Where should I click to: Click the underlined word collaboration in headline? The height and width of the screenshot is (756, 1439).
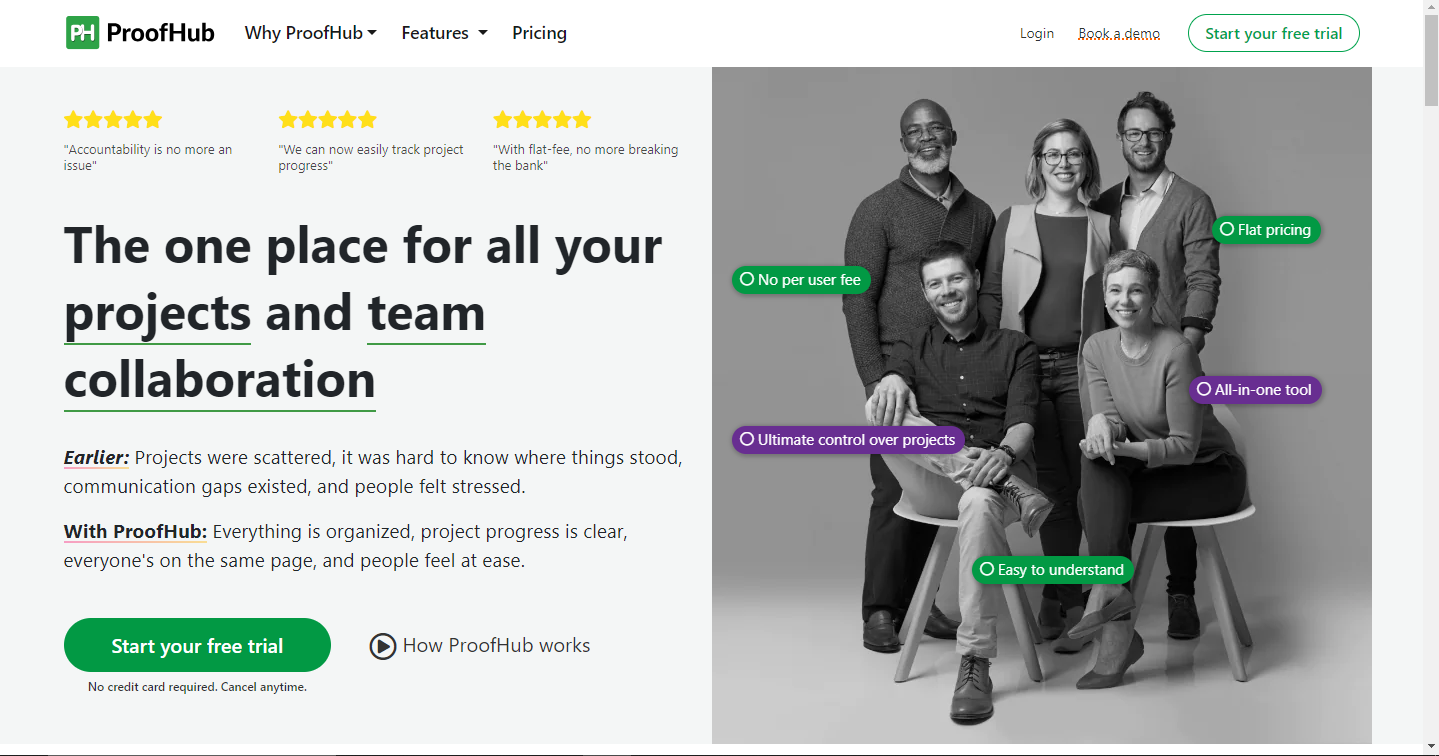(220, 380)
